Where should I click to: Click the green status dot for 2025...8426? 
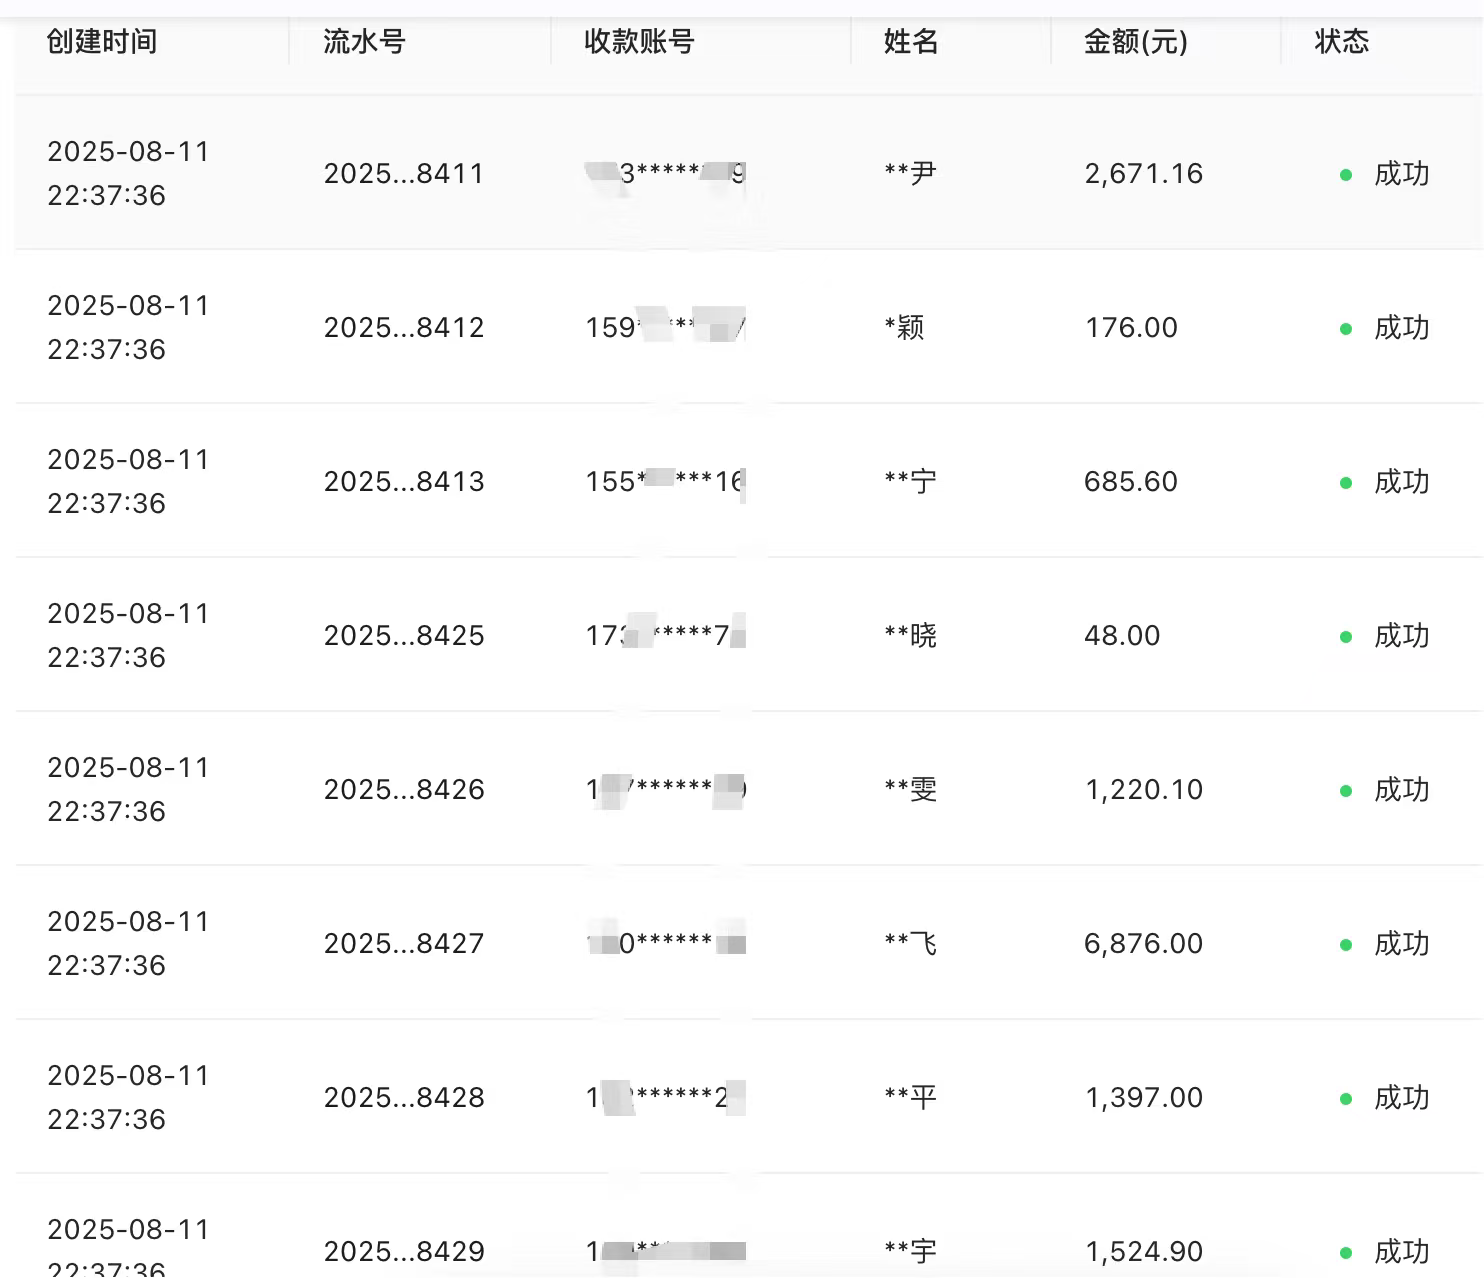coord(1346,791)
